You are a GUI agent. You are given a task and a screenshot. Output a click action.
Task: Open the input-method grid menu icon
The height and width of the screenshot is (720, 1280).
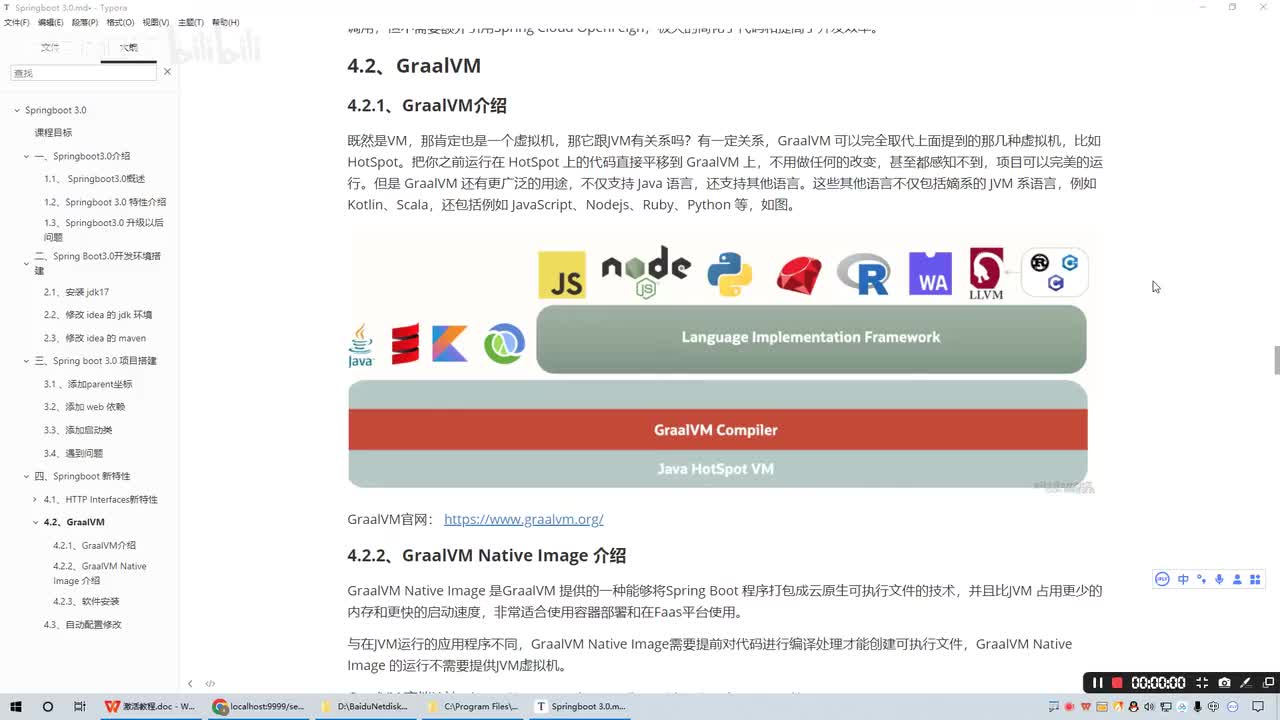[x=1255, y=579]
